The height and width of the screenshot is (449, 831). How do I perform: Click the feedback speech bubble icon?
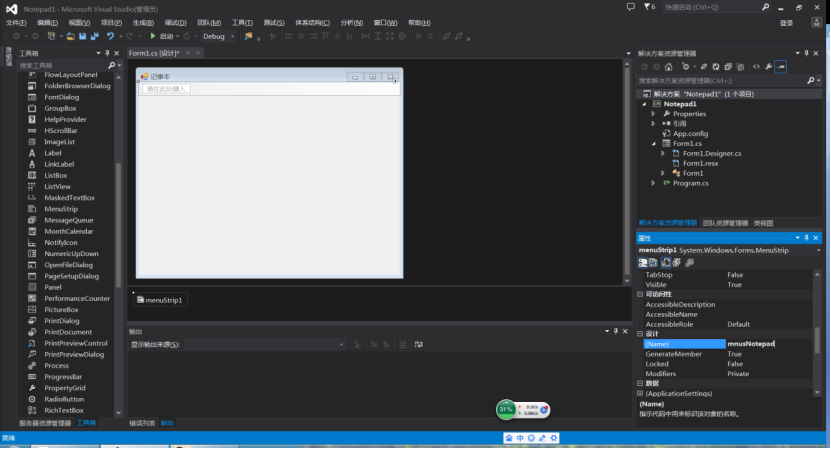pos(631,7)
